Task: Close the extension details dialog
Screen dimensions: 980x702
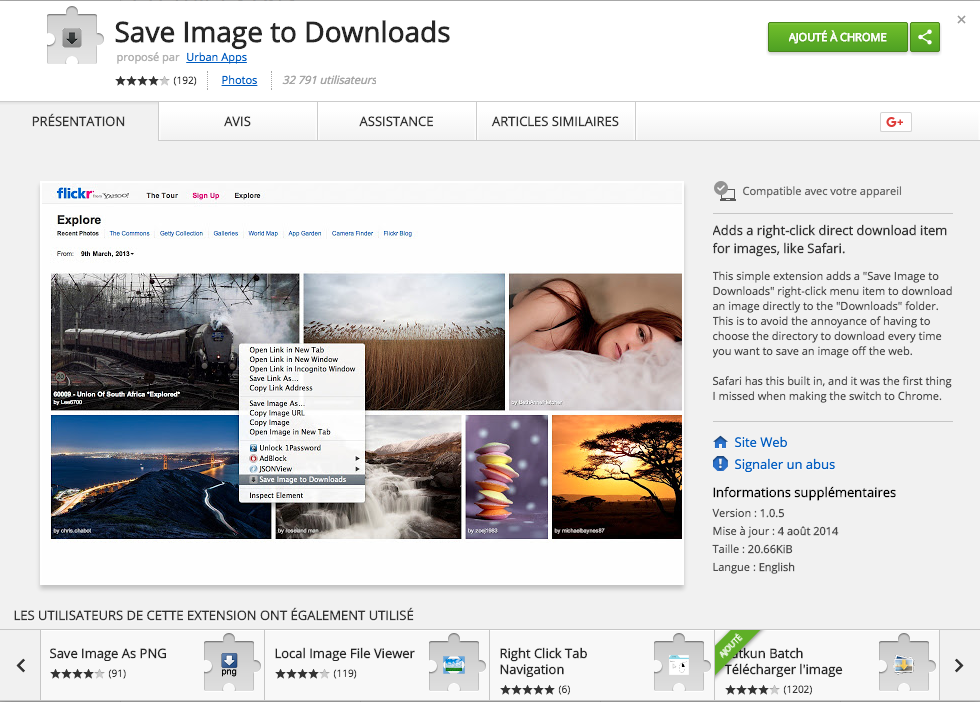Action: [961, 20]
